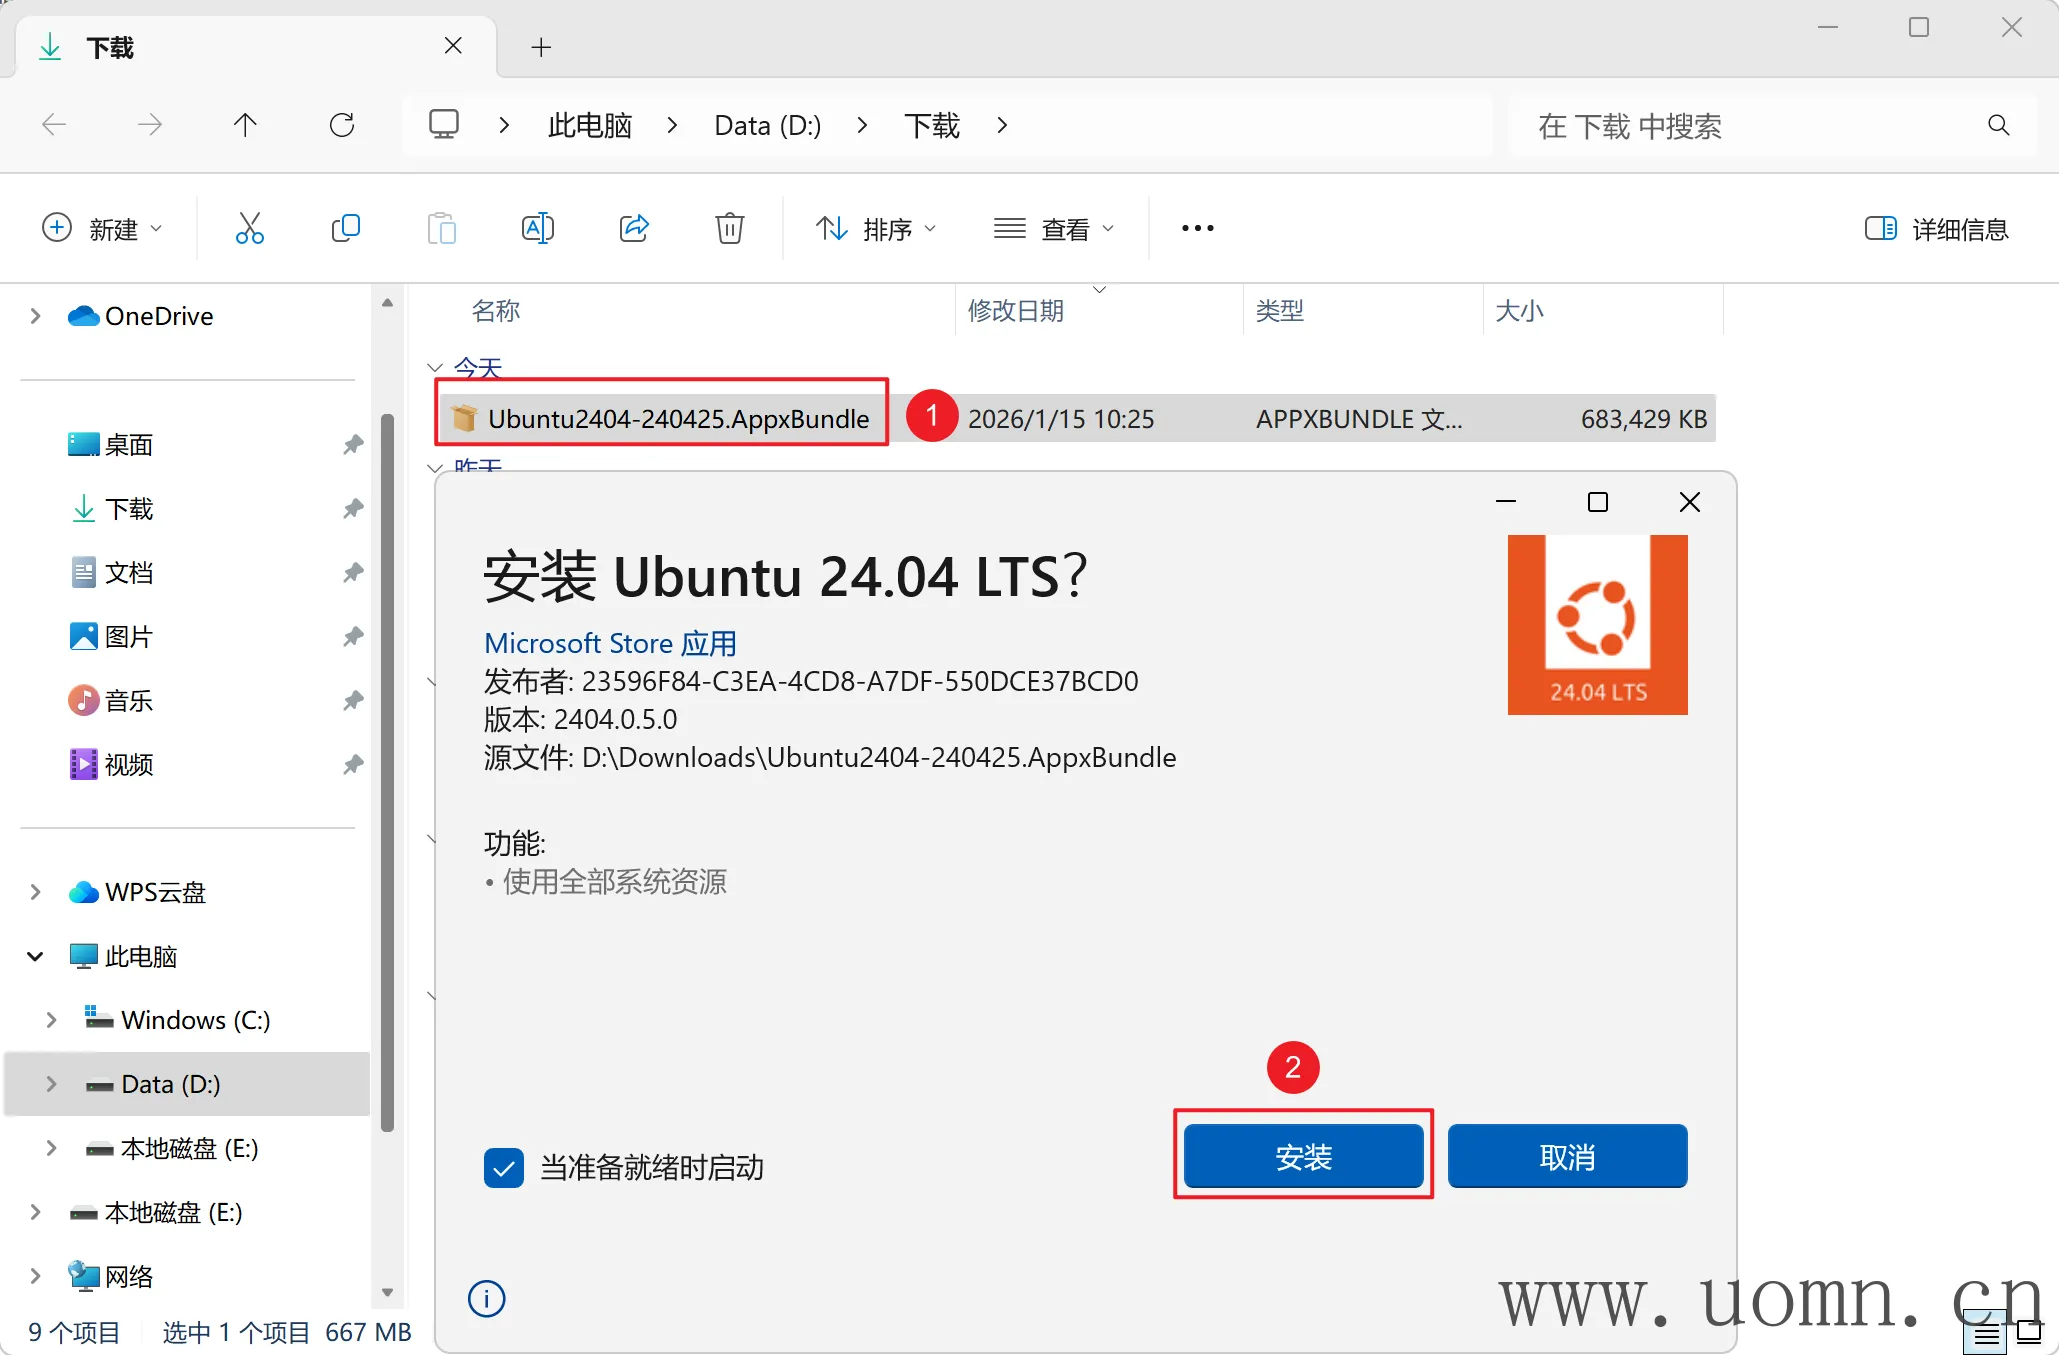Uncheck the 当准备就绪时启动 checkbox
2059x1355 pixels.
504,1167
